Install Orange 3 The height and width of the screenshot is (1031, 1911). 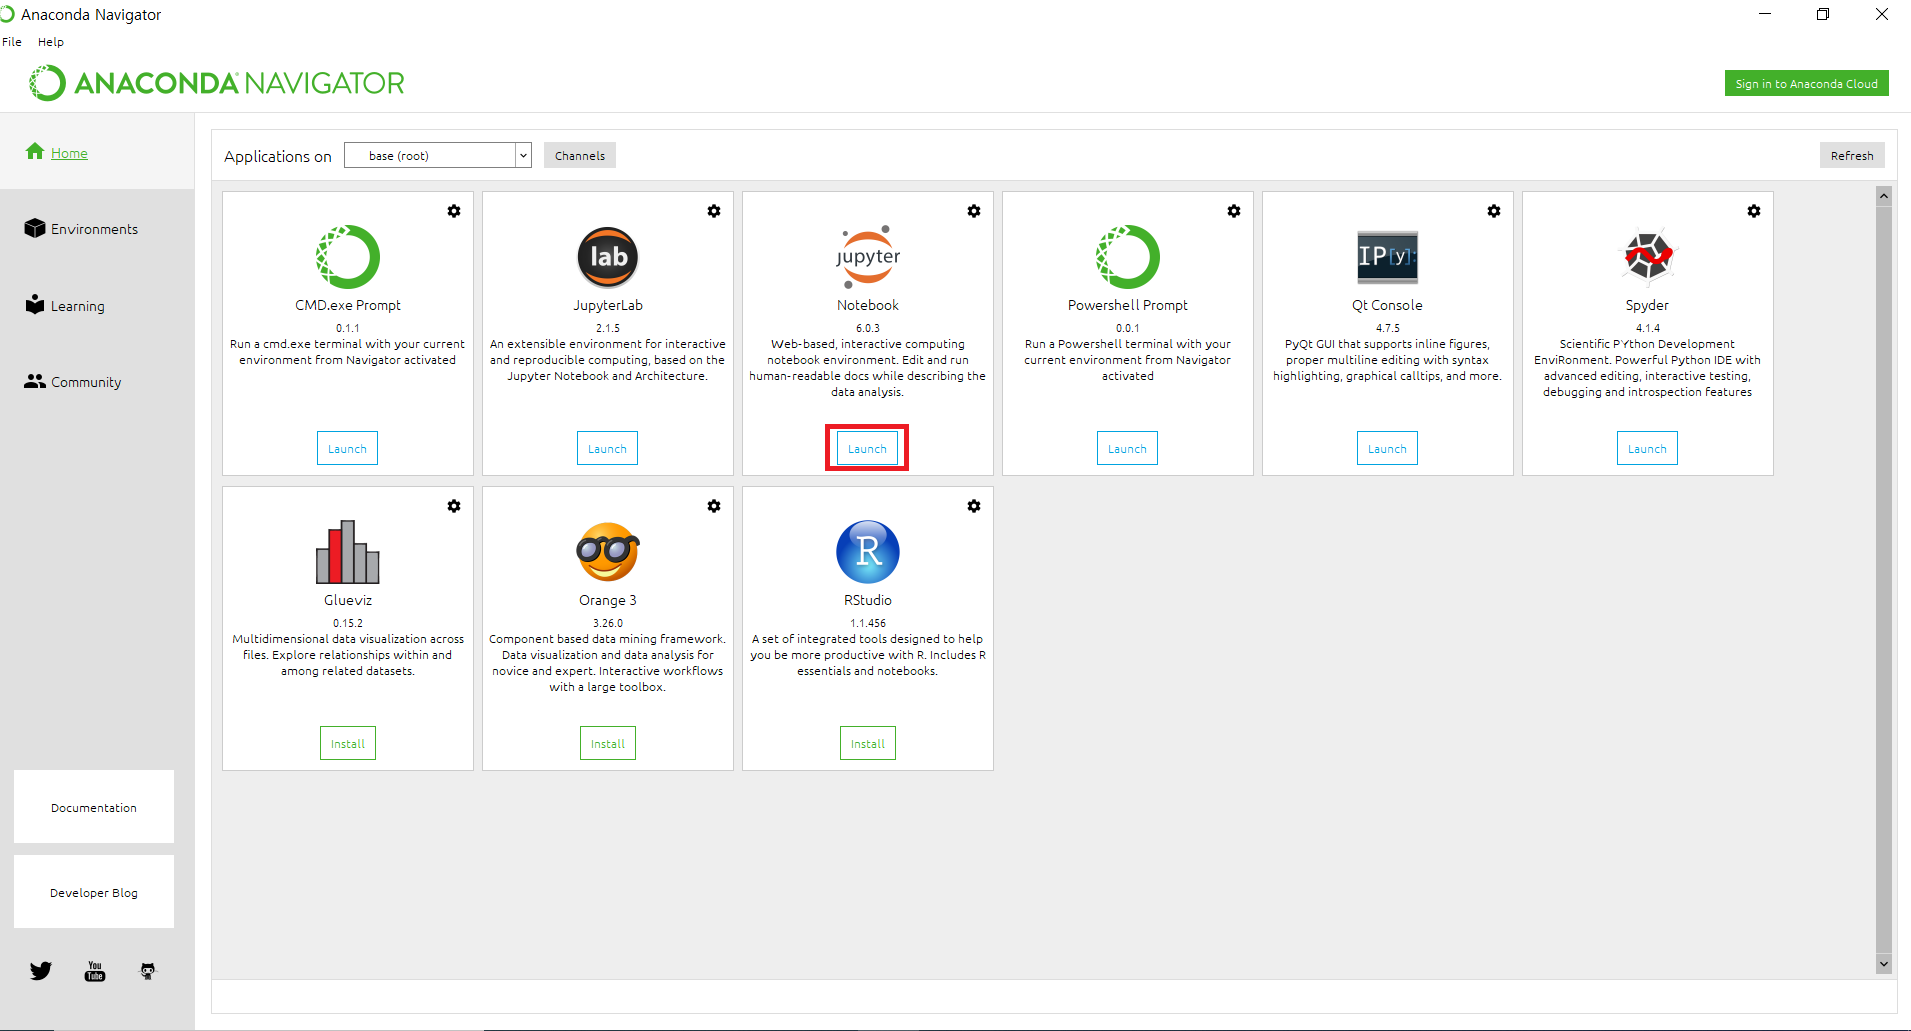[608, 743]
